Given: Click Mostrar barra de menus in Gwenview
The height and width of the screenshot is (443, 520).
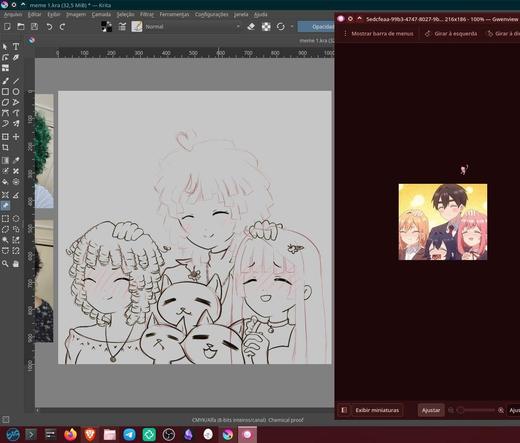Looking at the screenshot, I should pos(378,34).
